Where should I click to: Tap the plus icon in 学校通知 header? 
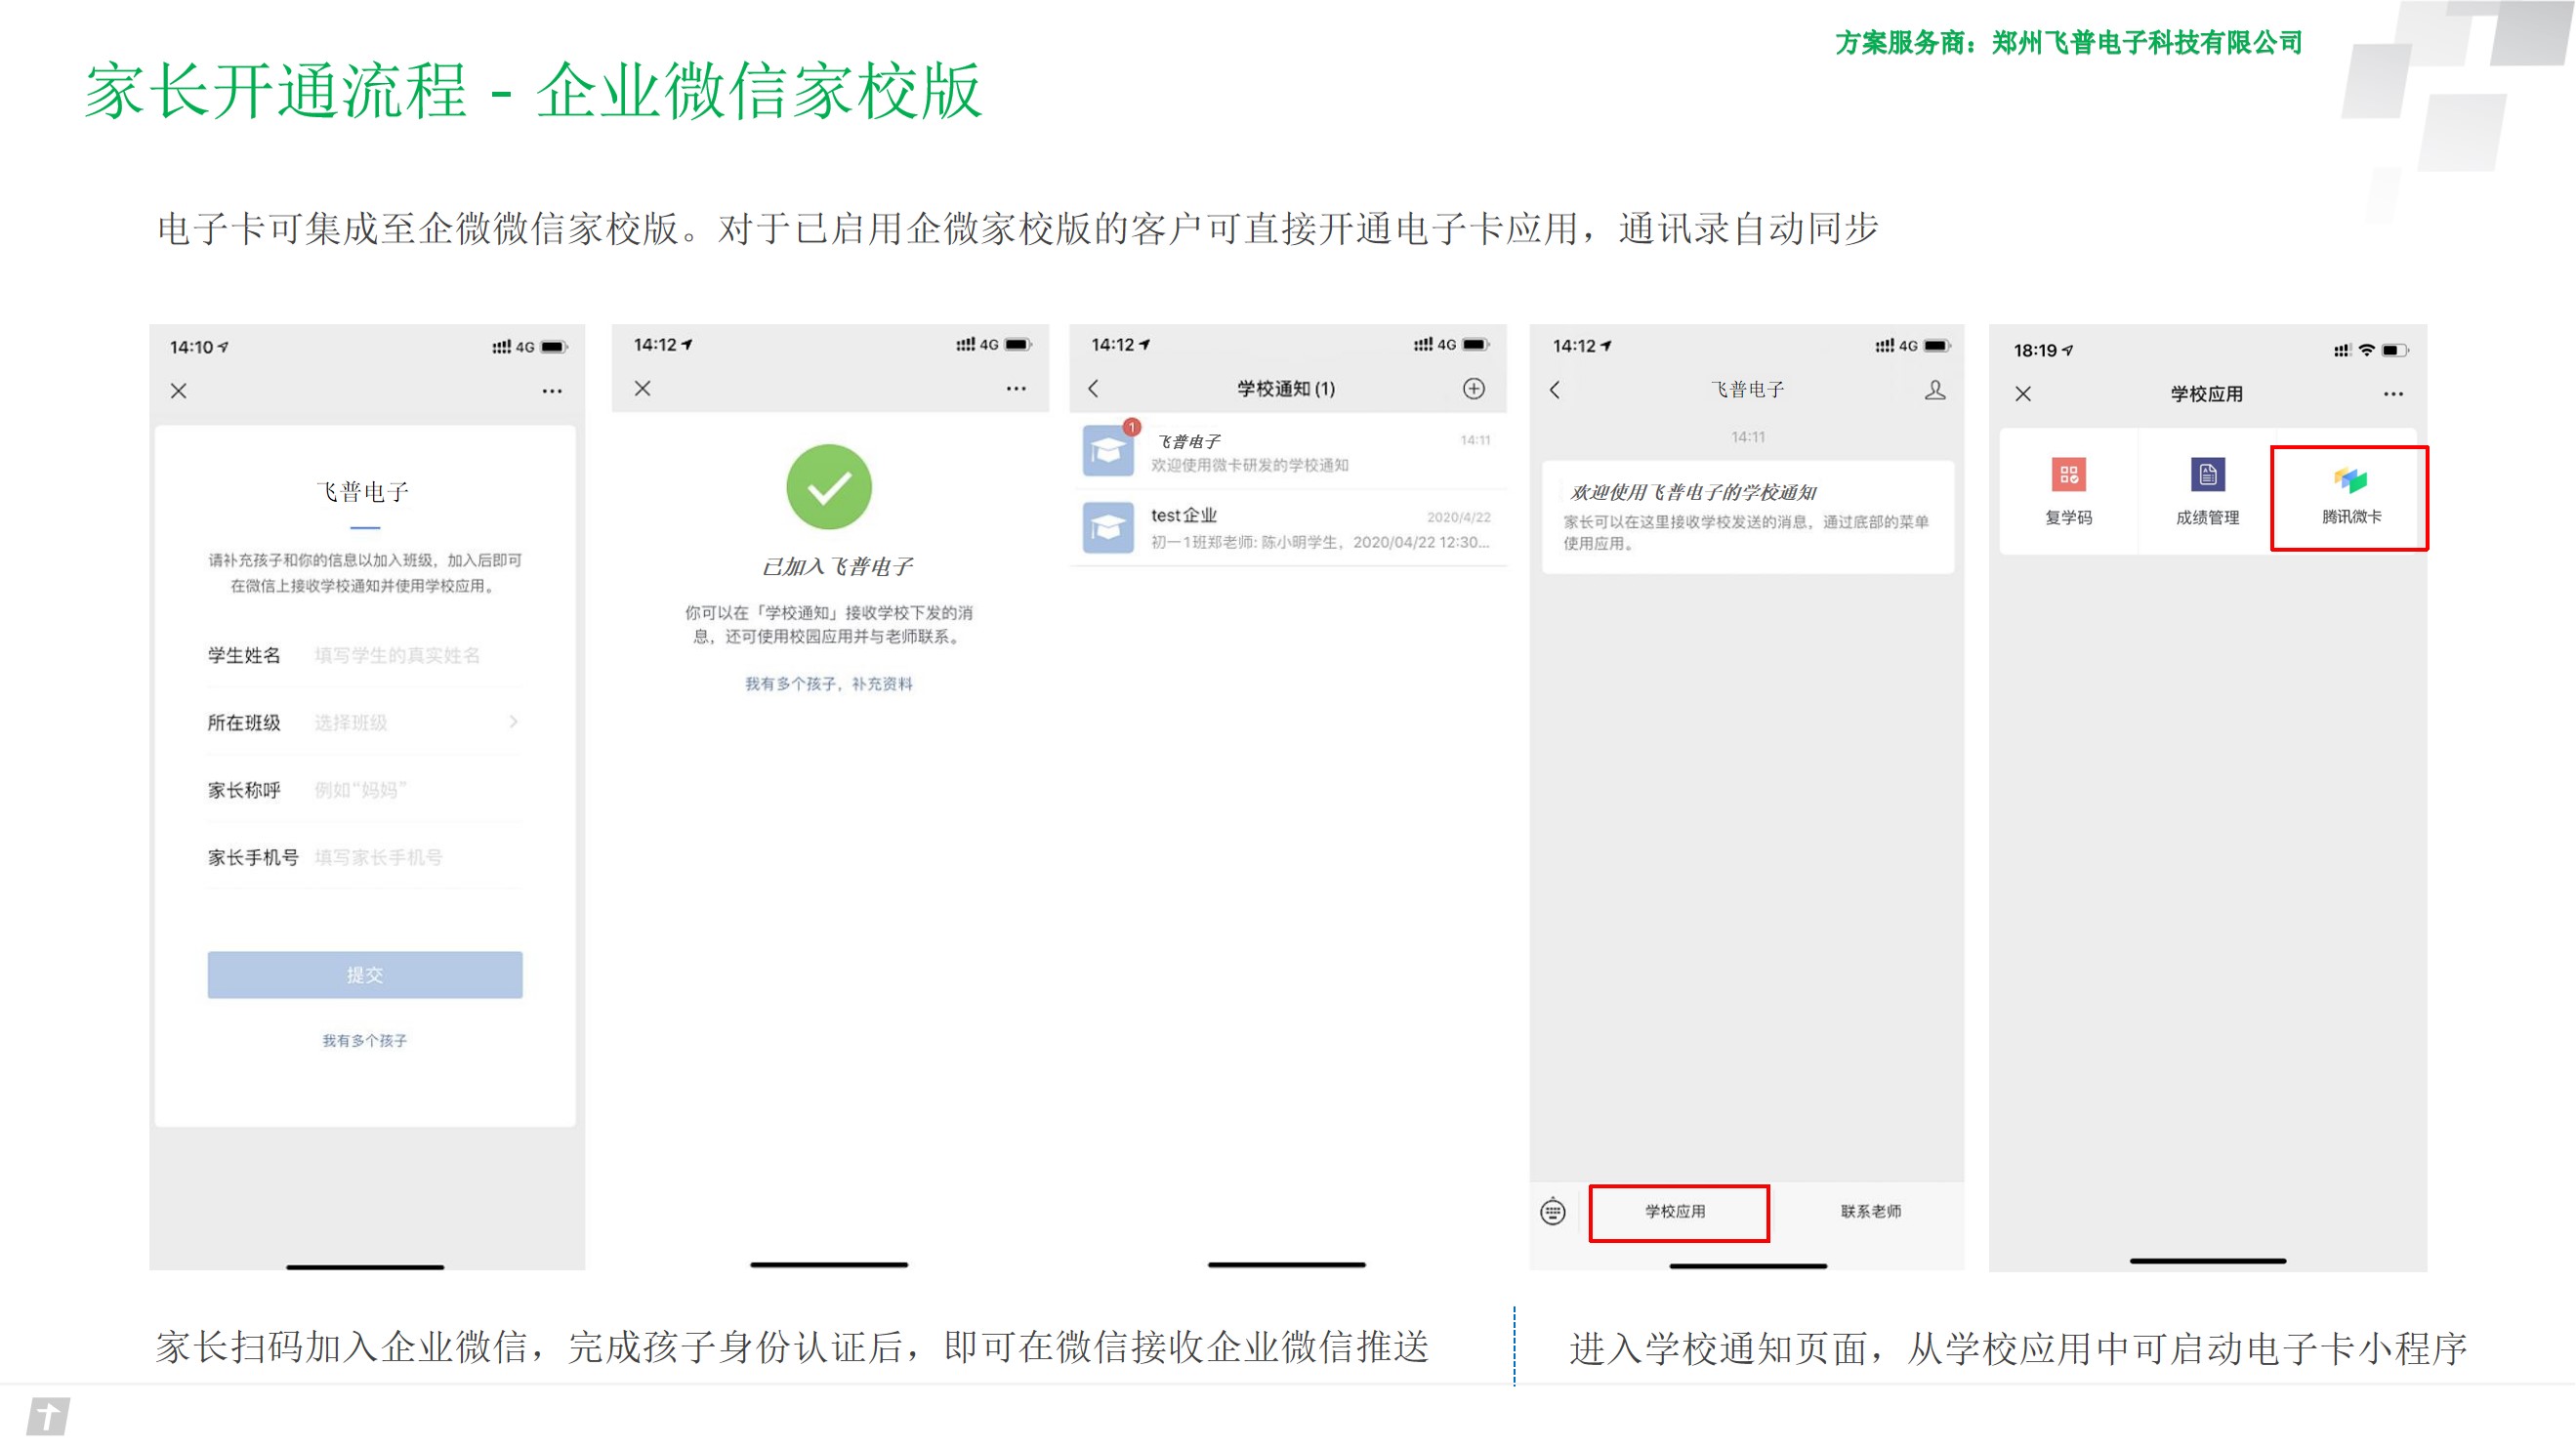1473,388
